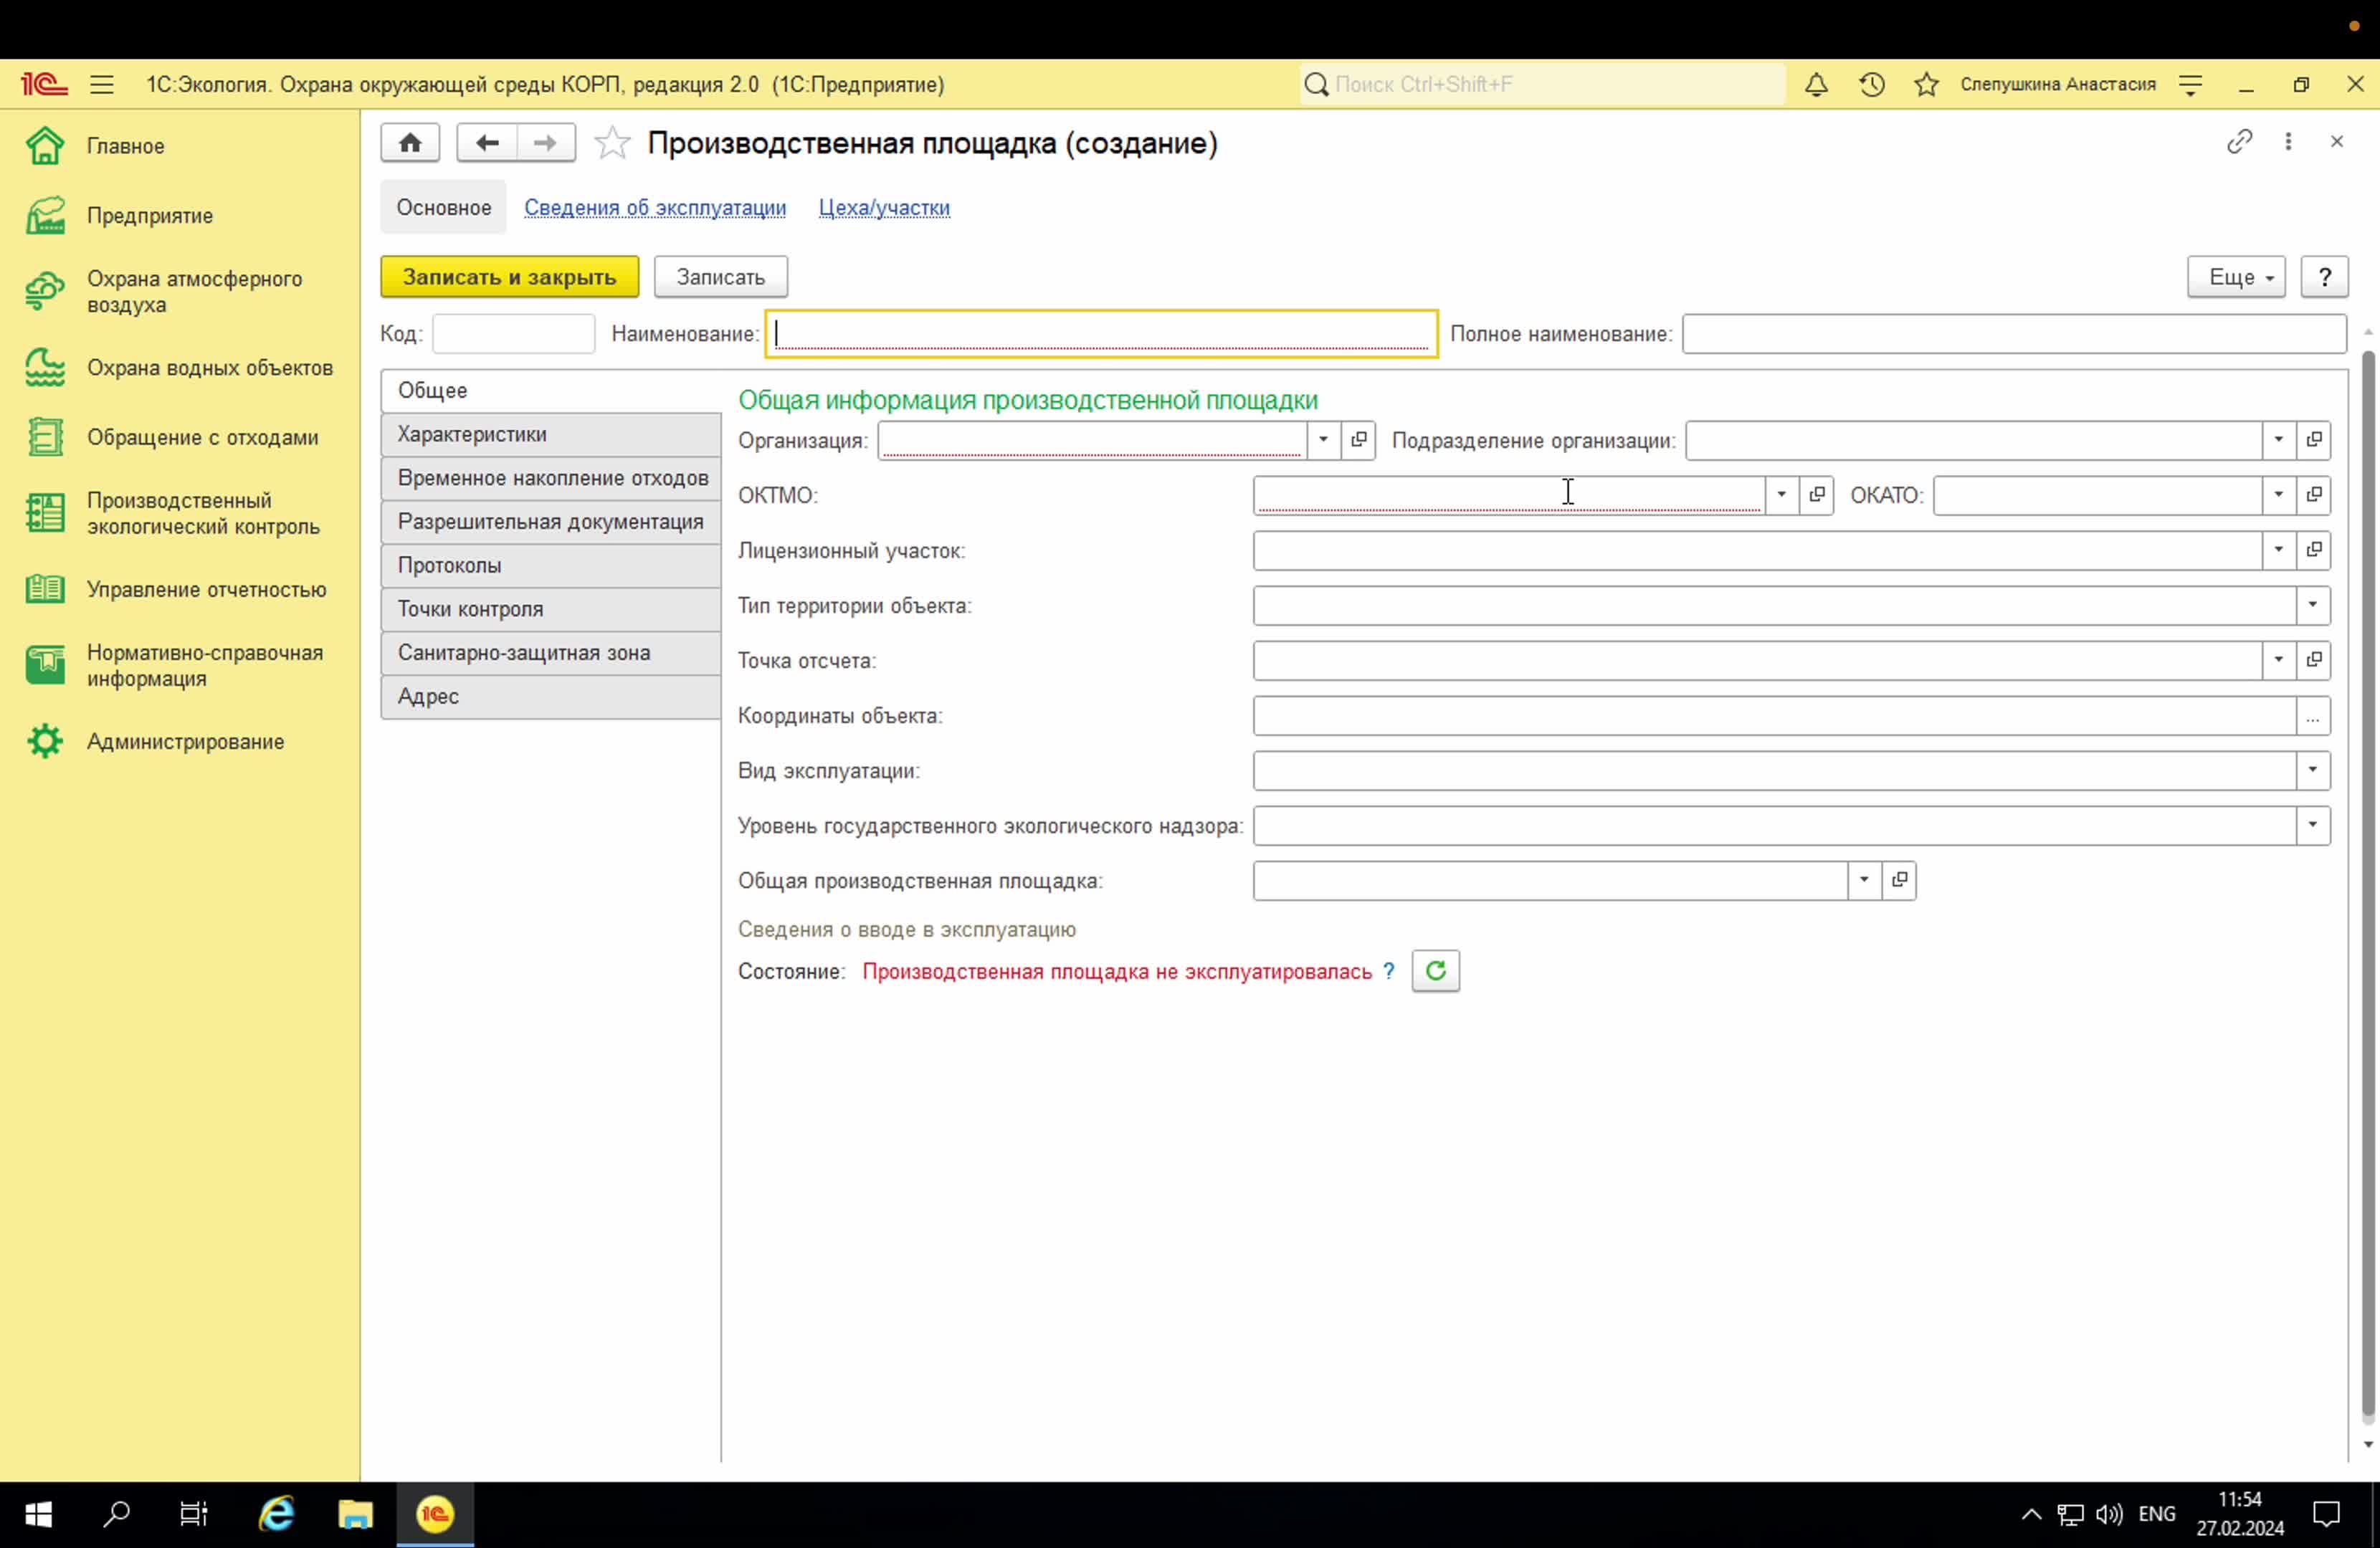Image resolution: width=2380 pixels, height=1548 pixels.
Task: Focus the Наименование input field
Action: (x=1101, y=334)
